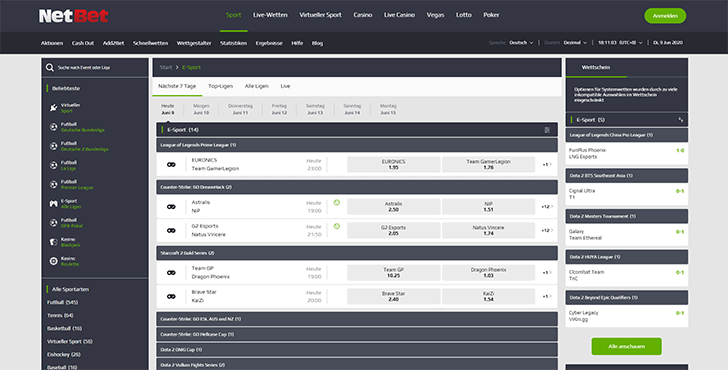
Task: Click the Virtueller Sport icon in Beliebteste
Action: click(53, 108)
